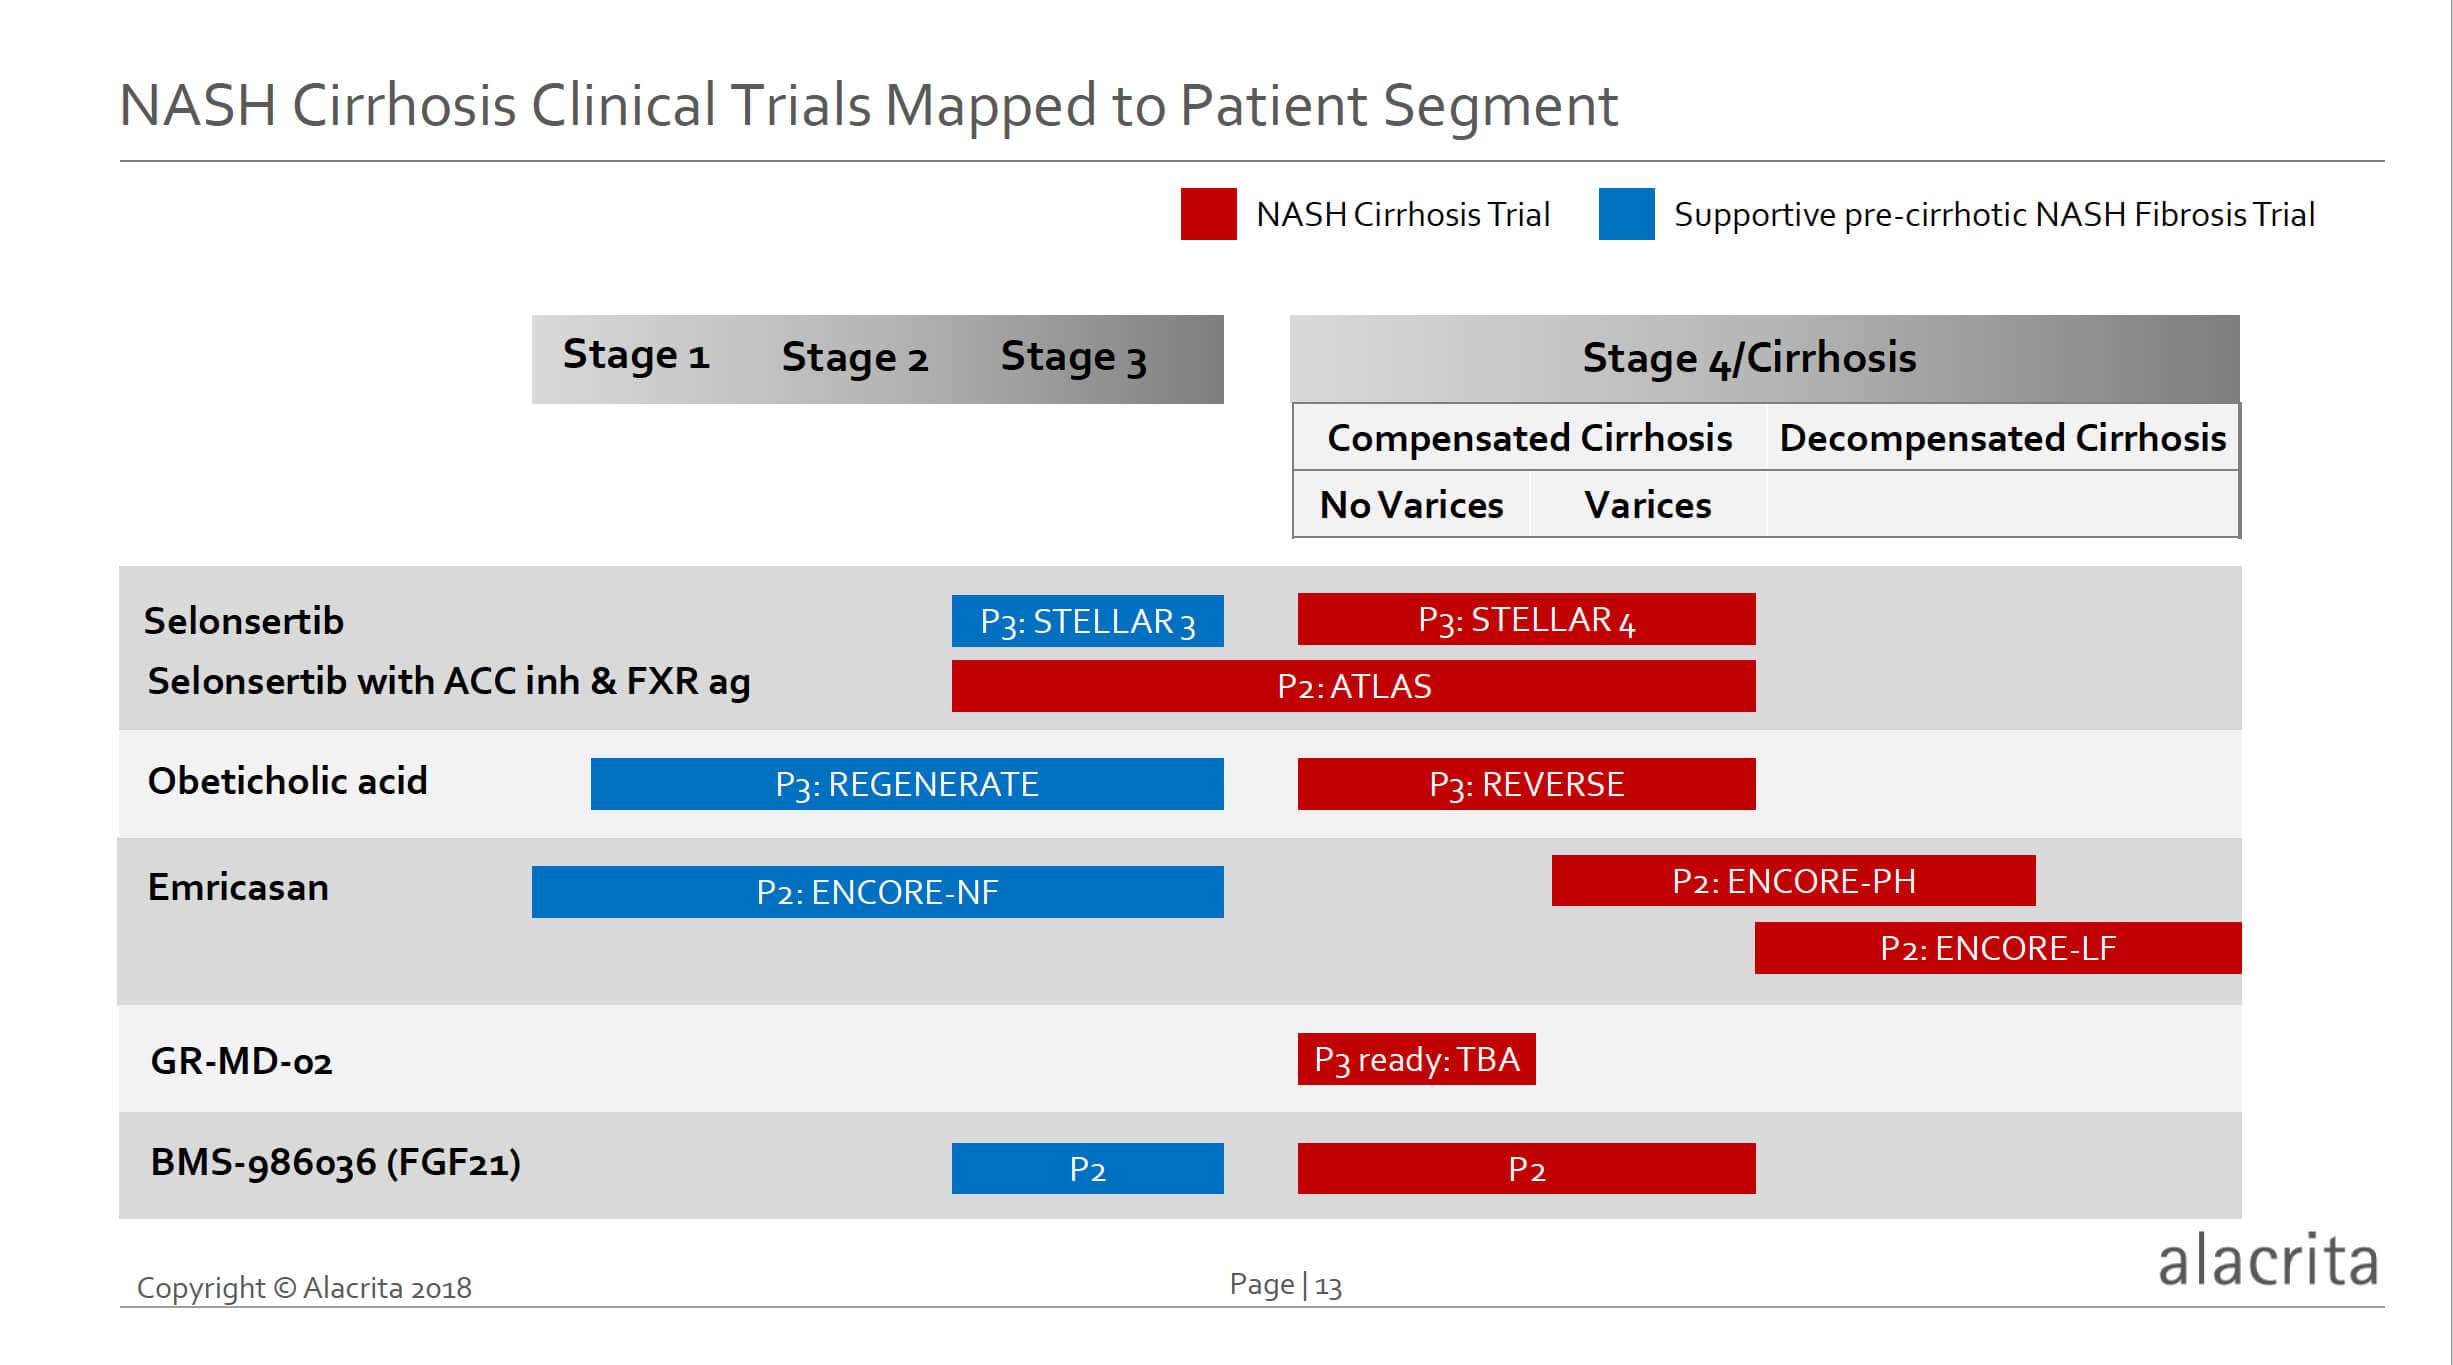Select the P3: REGENERATE blue bar
2453x1365 pixels.
907,784
